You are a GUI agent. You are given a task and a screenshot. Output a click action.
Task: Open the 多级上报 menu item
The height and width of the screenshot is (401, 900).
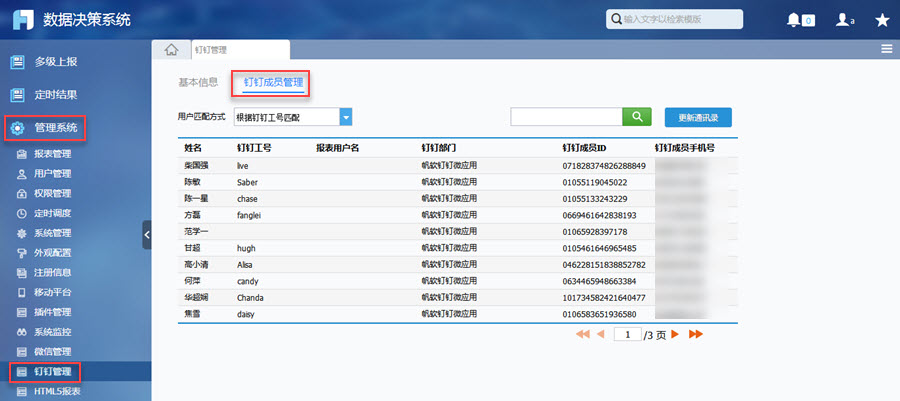tap(56, 62)
